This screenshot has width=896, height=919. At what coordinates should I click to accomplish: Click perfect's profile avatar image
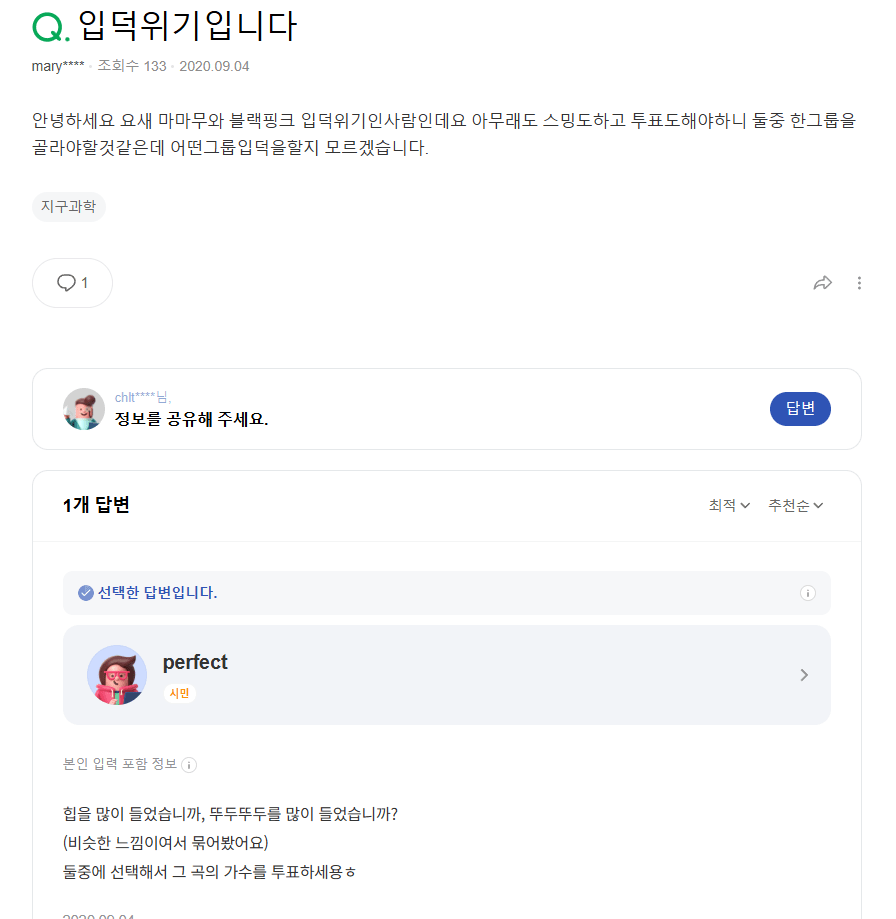[117, 675]
